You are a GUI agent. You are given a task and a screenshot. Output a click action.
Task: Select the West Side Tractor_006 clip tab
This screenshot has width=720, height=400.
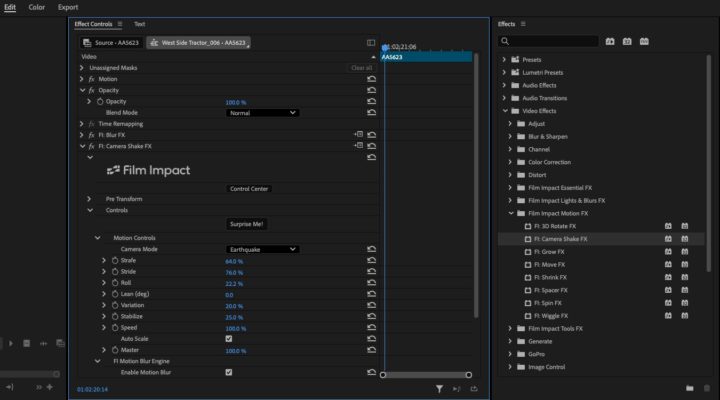click(198, 43)
